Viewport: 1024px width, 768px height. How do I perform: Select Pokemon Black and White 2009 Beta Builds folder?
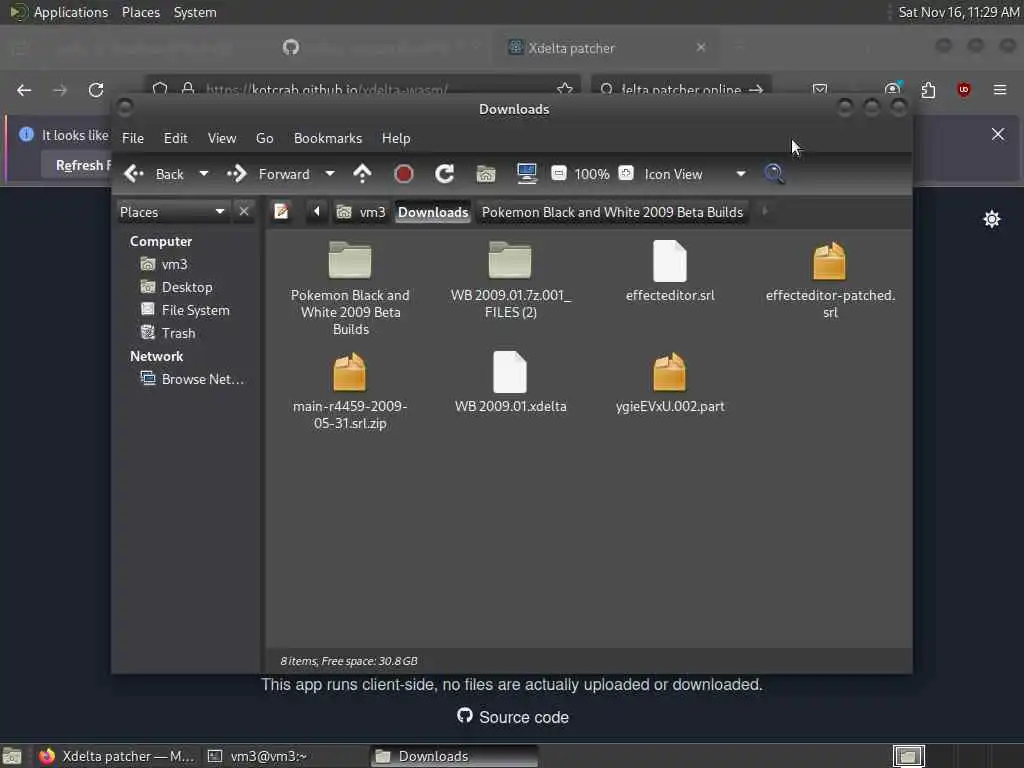[x=350, y=288]
